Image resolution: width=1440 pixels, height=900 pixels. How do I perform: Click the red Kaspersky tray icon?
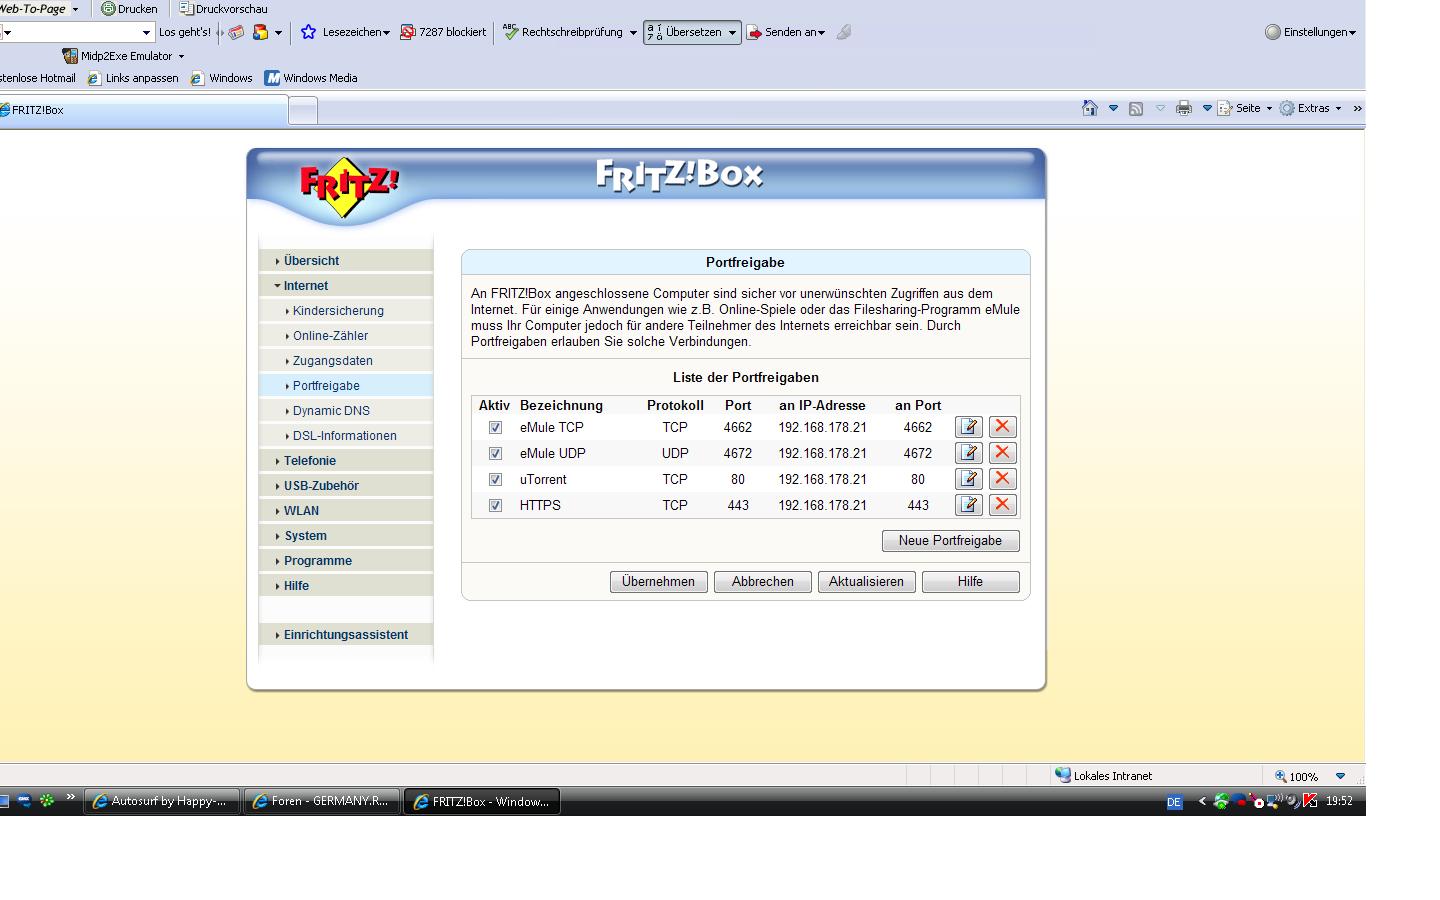pos(1309,801)
